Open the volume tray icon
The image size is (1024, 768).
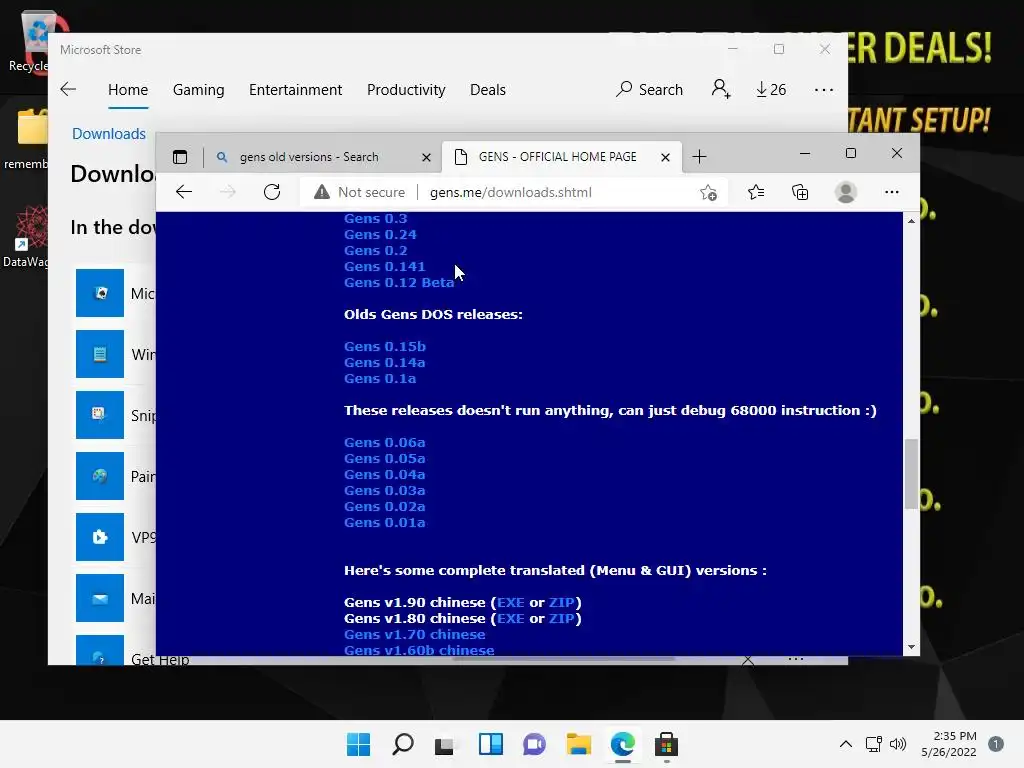point(898,744)
